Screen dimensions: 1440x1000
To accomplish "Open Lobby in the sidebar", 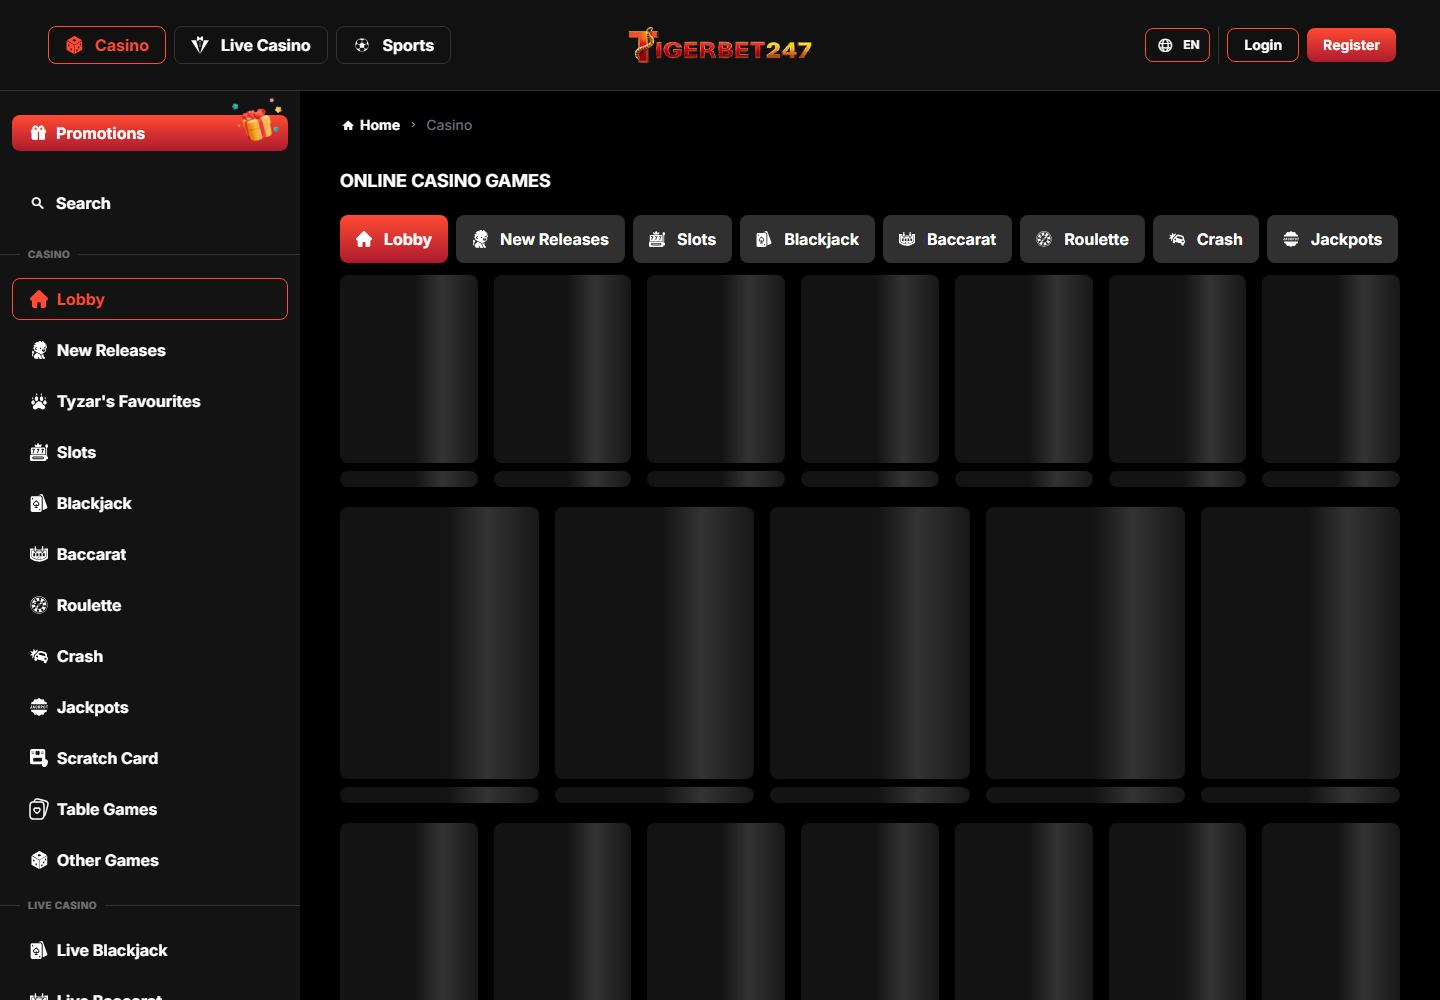I will click(150, 299).
